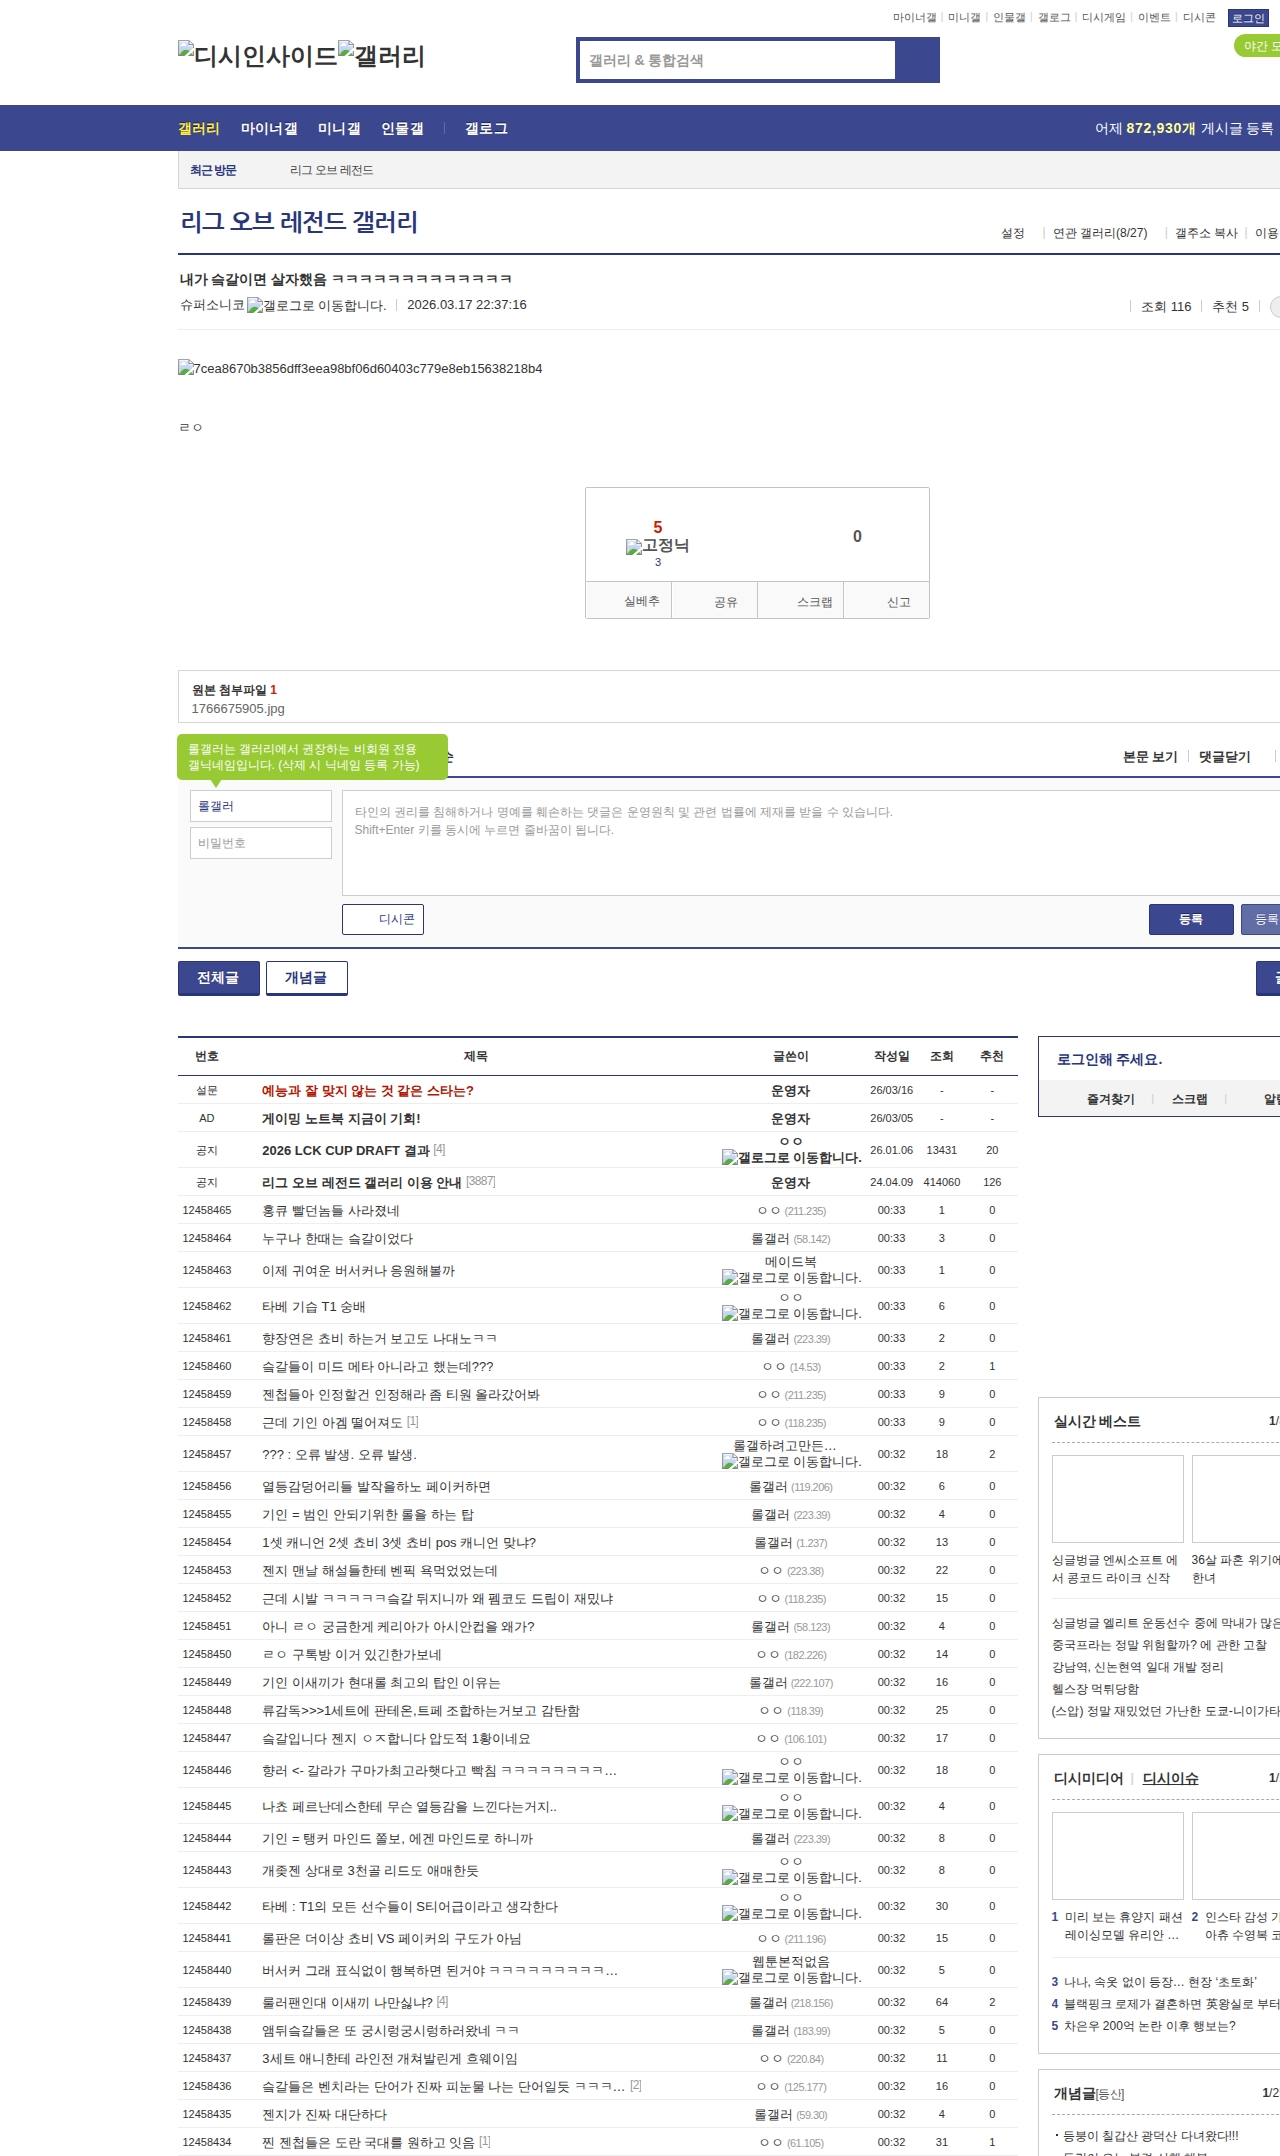The image size is (1280, 2156).
Task: Switch to the 개념글 tab
Action: click(x=306, y=978)
